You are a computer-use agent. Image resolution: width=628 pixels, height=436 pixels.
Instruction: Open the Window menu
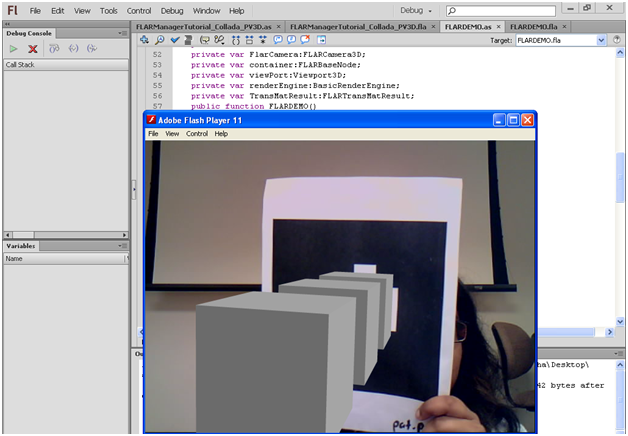[206, 11]
